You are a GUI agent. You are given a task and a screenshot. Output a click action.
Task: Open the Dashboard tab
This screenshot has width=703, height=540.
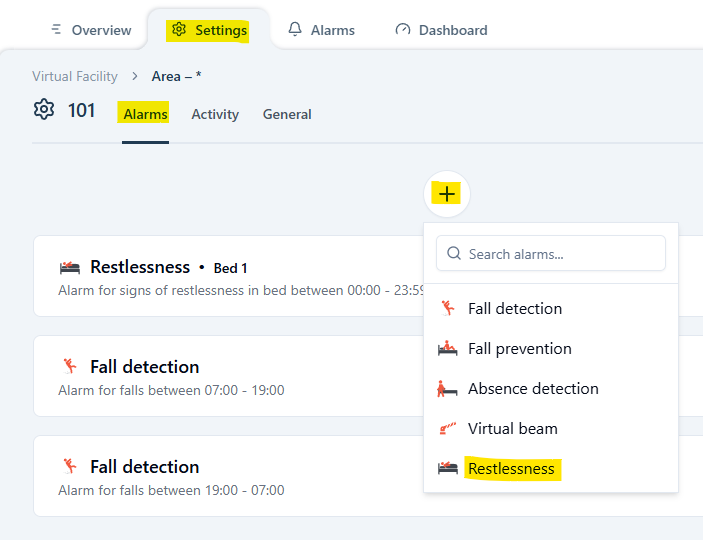coord(441,30)
